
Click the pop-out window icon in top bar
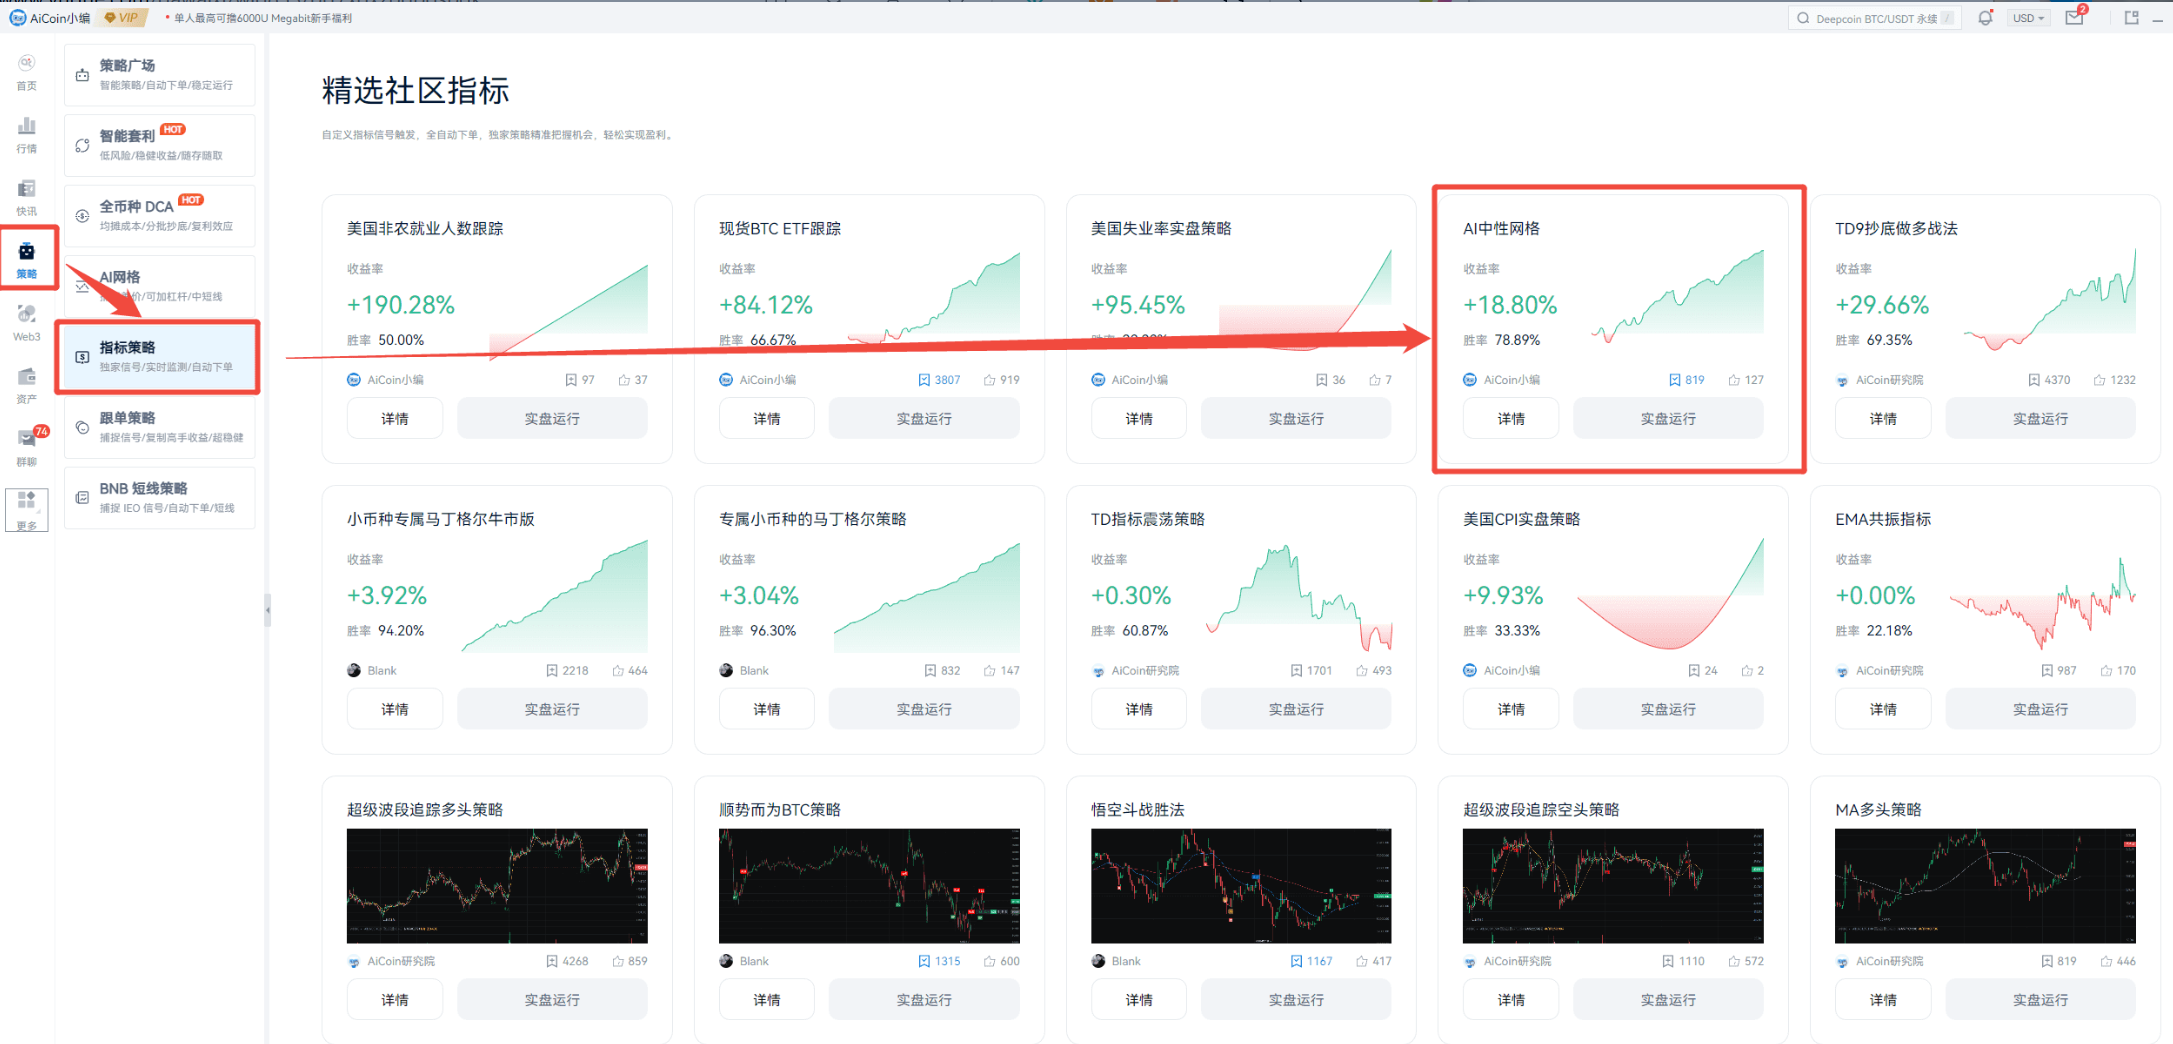coord(2131,18)
